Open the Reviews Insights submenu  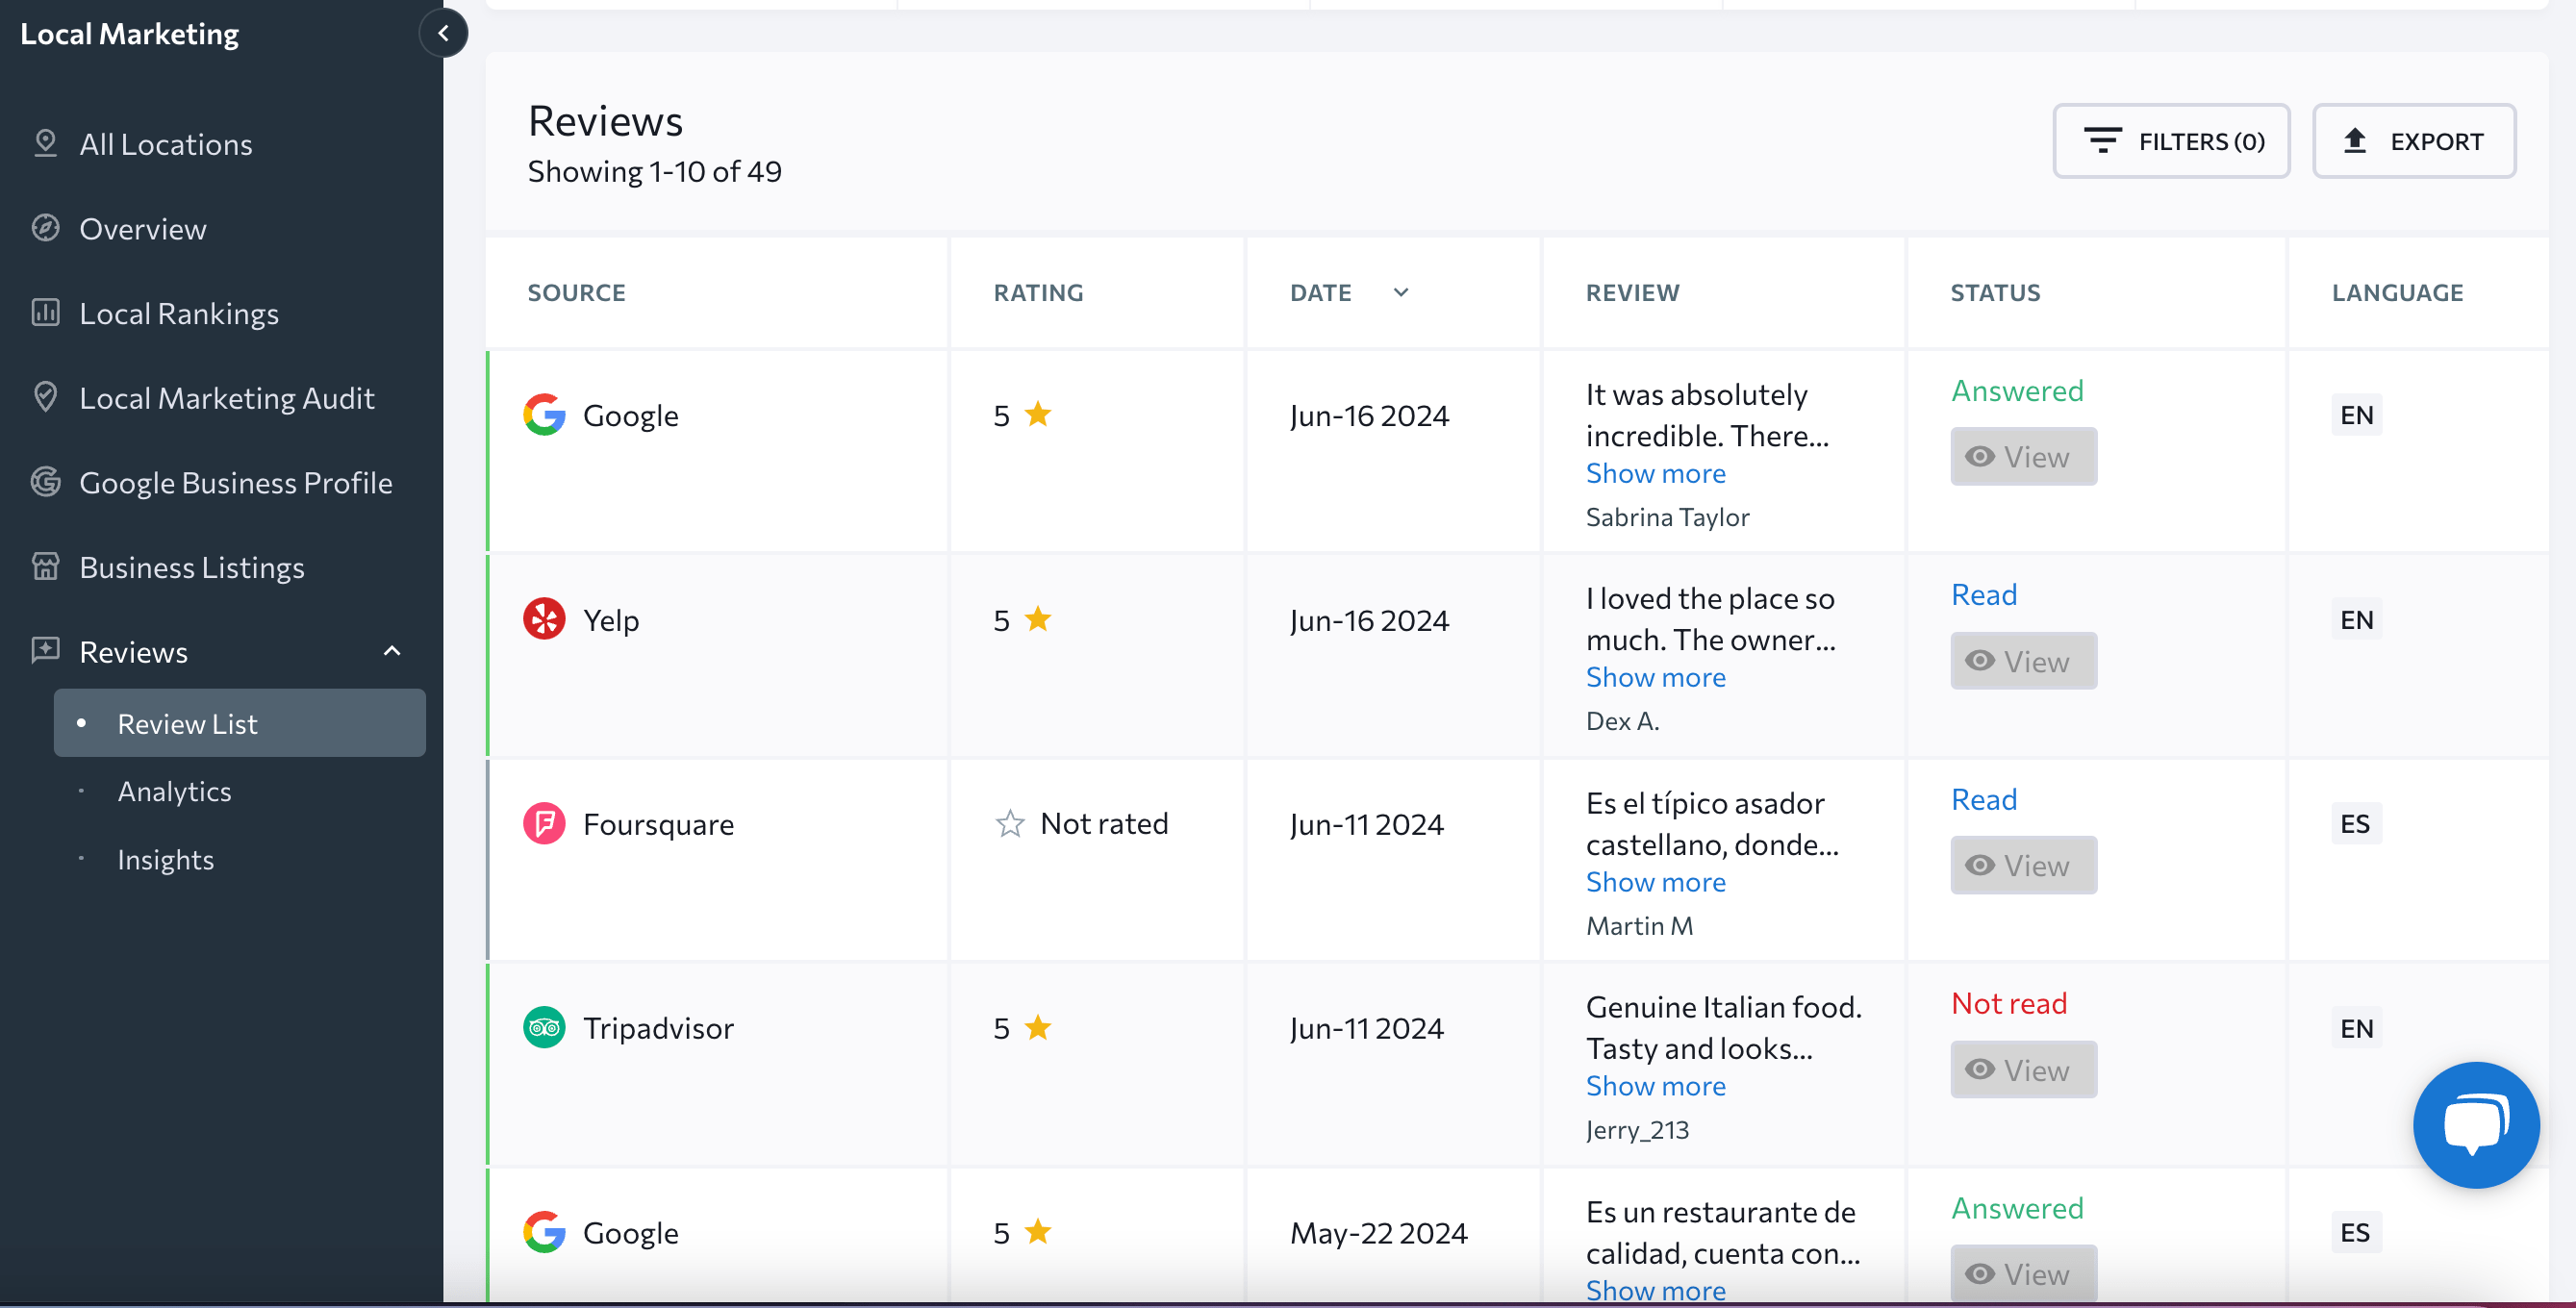click(166, 859)
